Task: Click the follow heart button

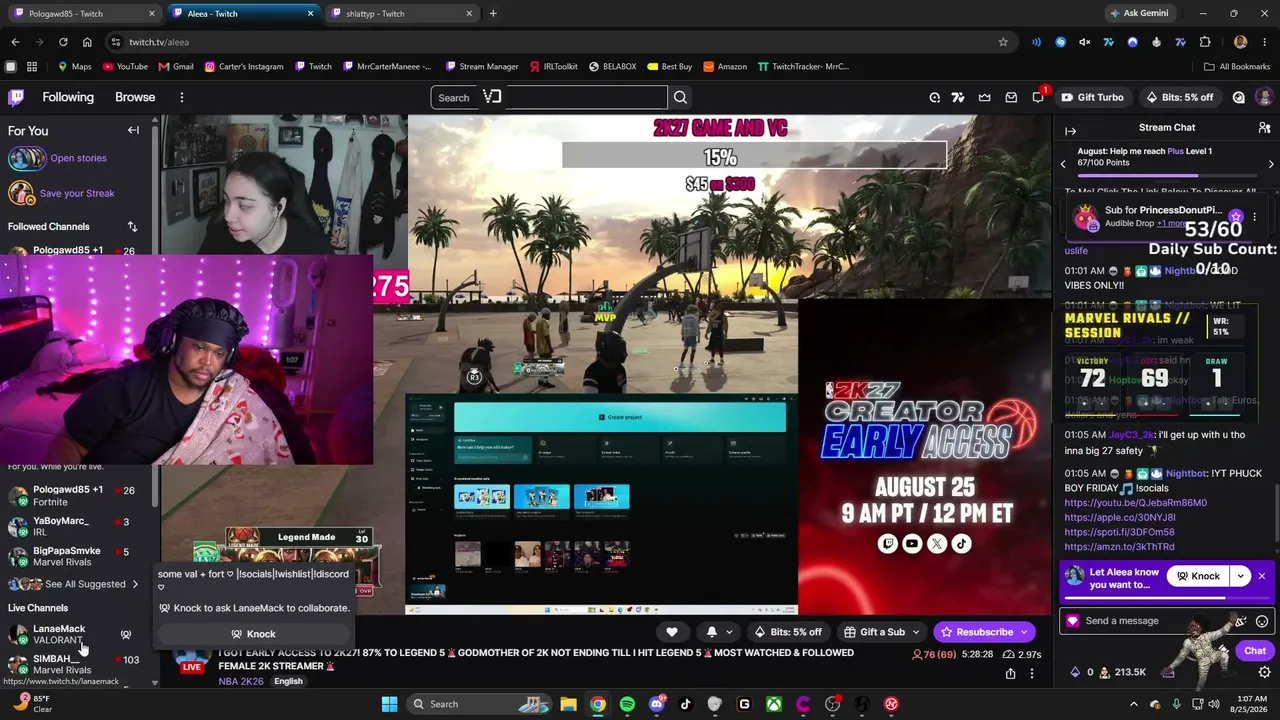Action: tap(672, 632)
